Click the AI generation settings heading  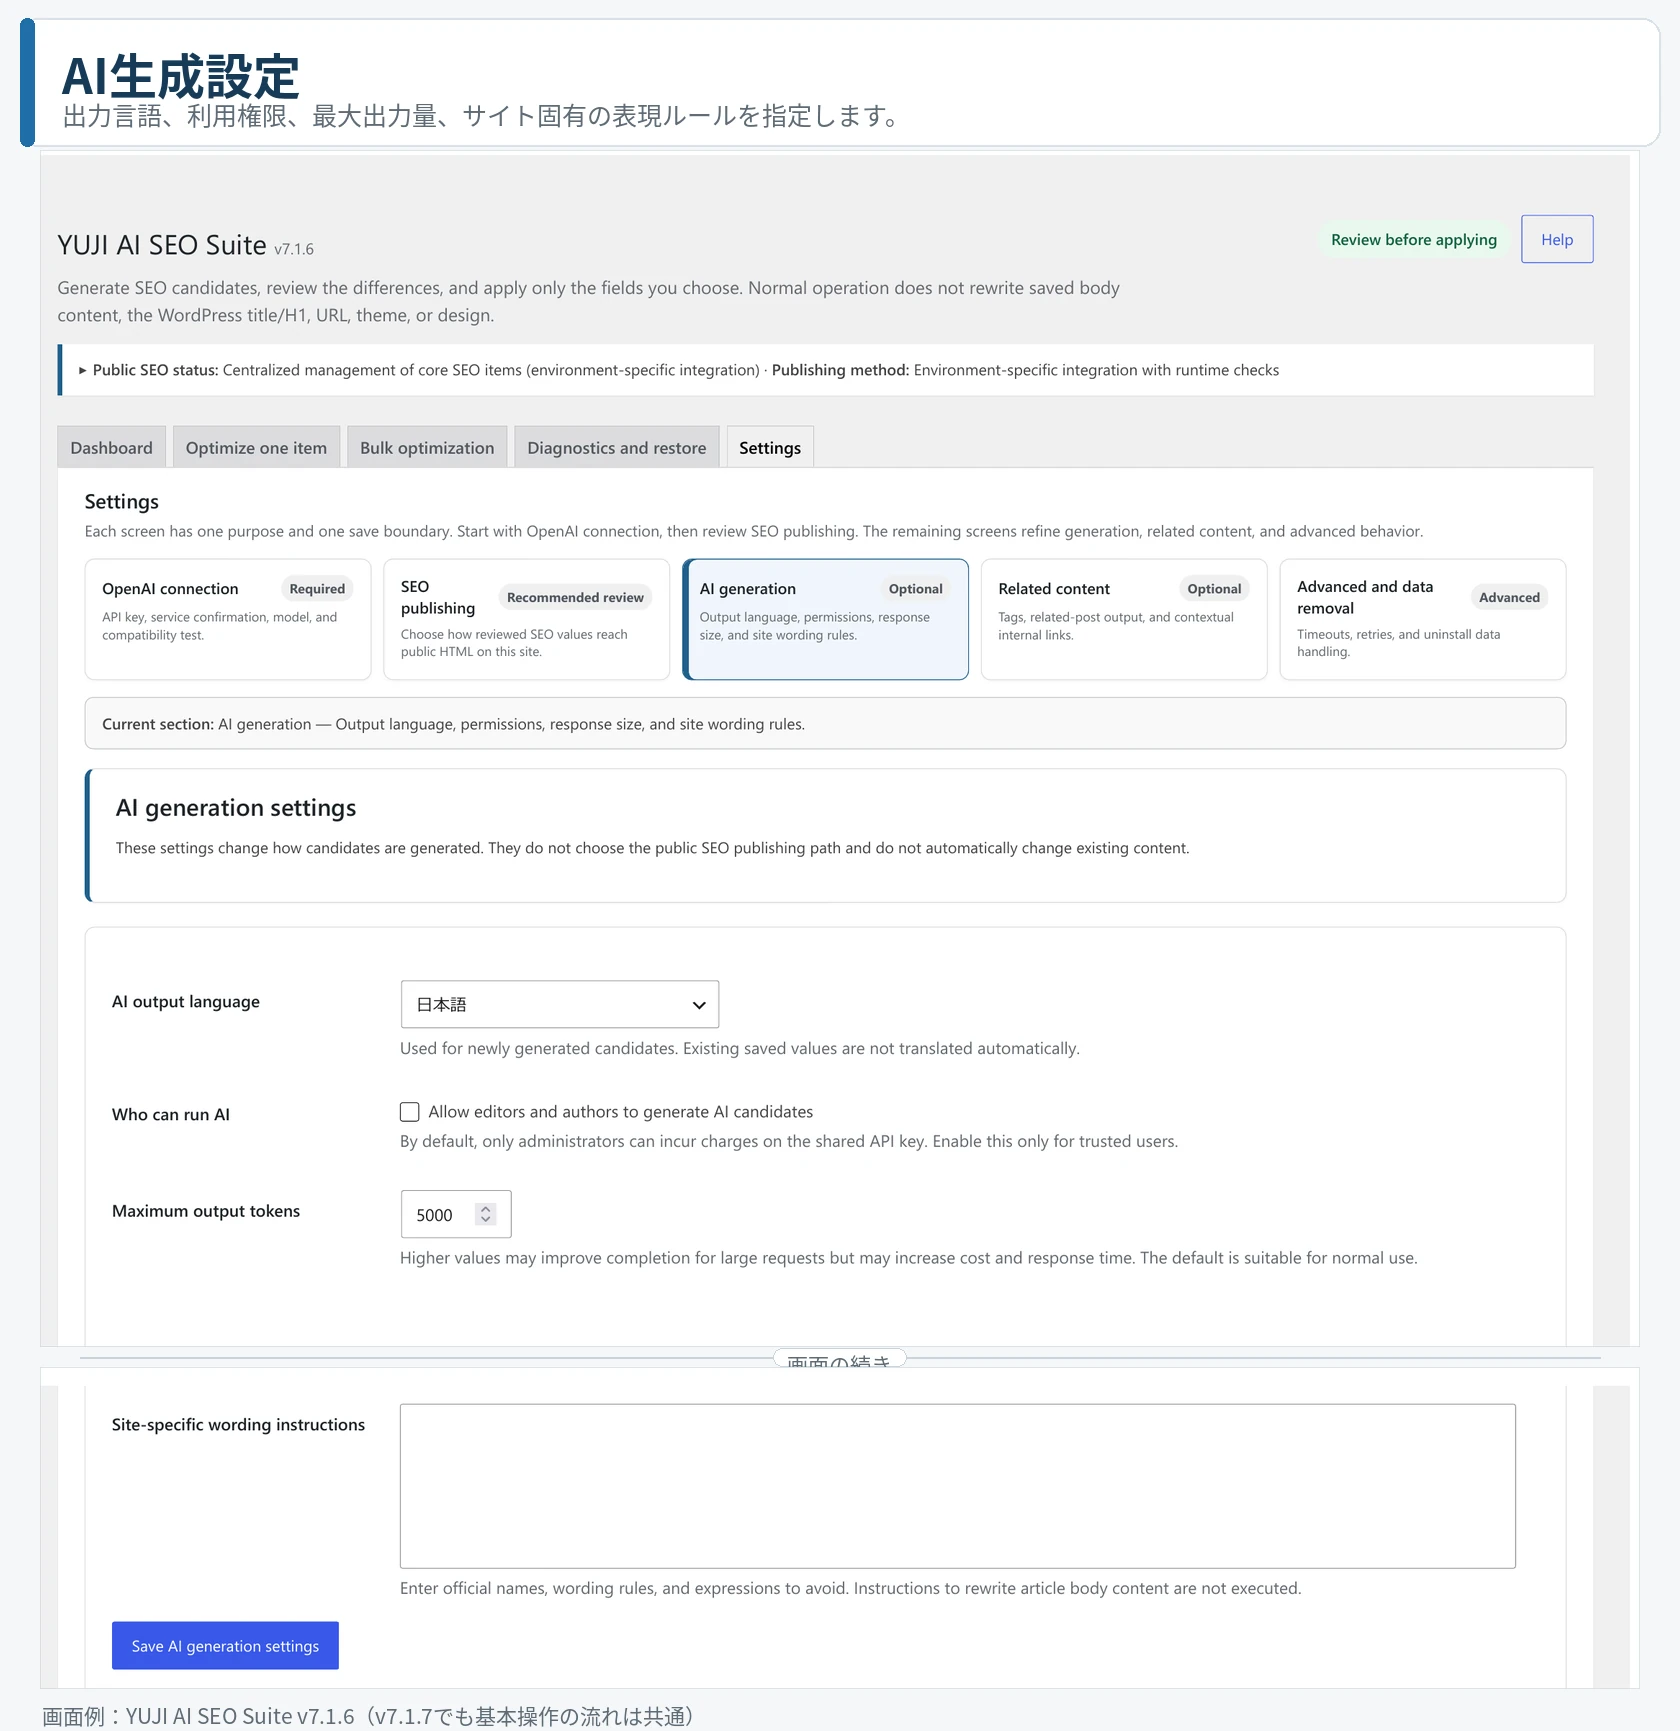coord(236,808)
